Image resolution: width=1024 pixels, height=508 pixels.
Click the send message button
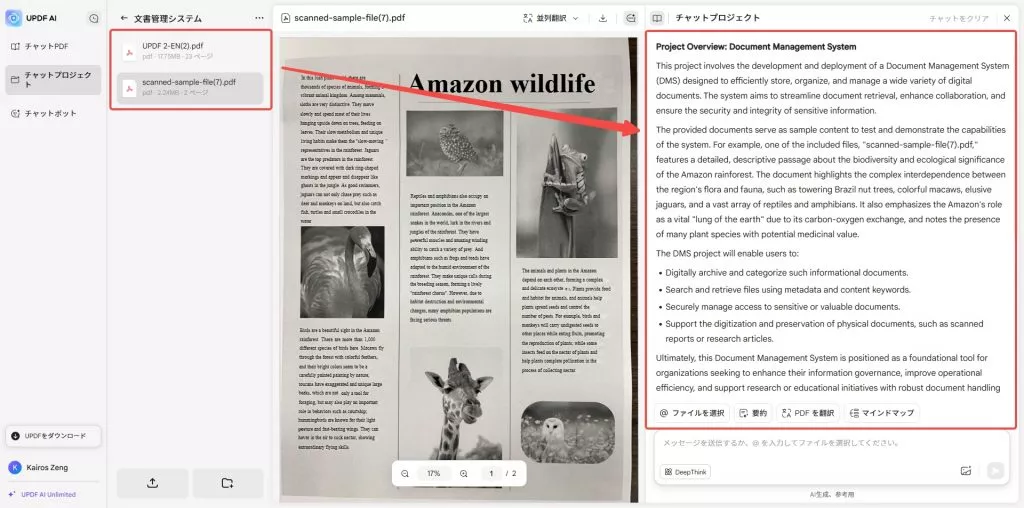(995, 471)
